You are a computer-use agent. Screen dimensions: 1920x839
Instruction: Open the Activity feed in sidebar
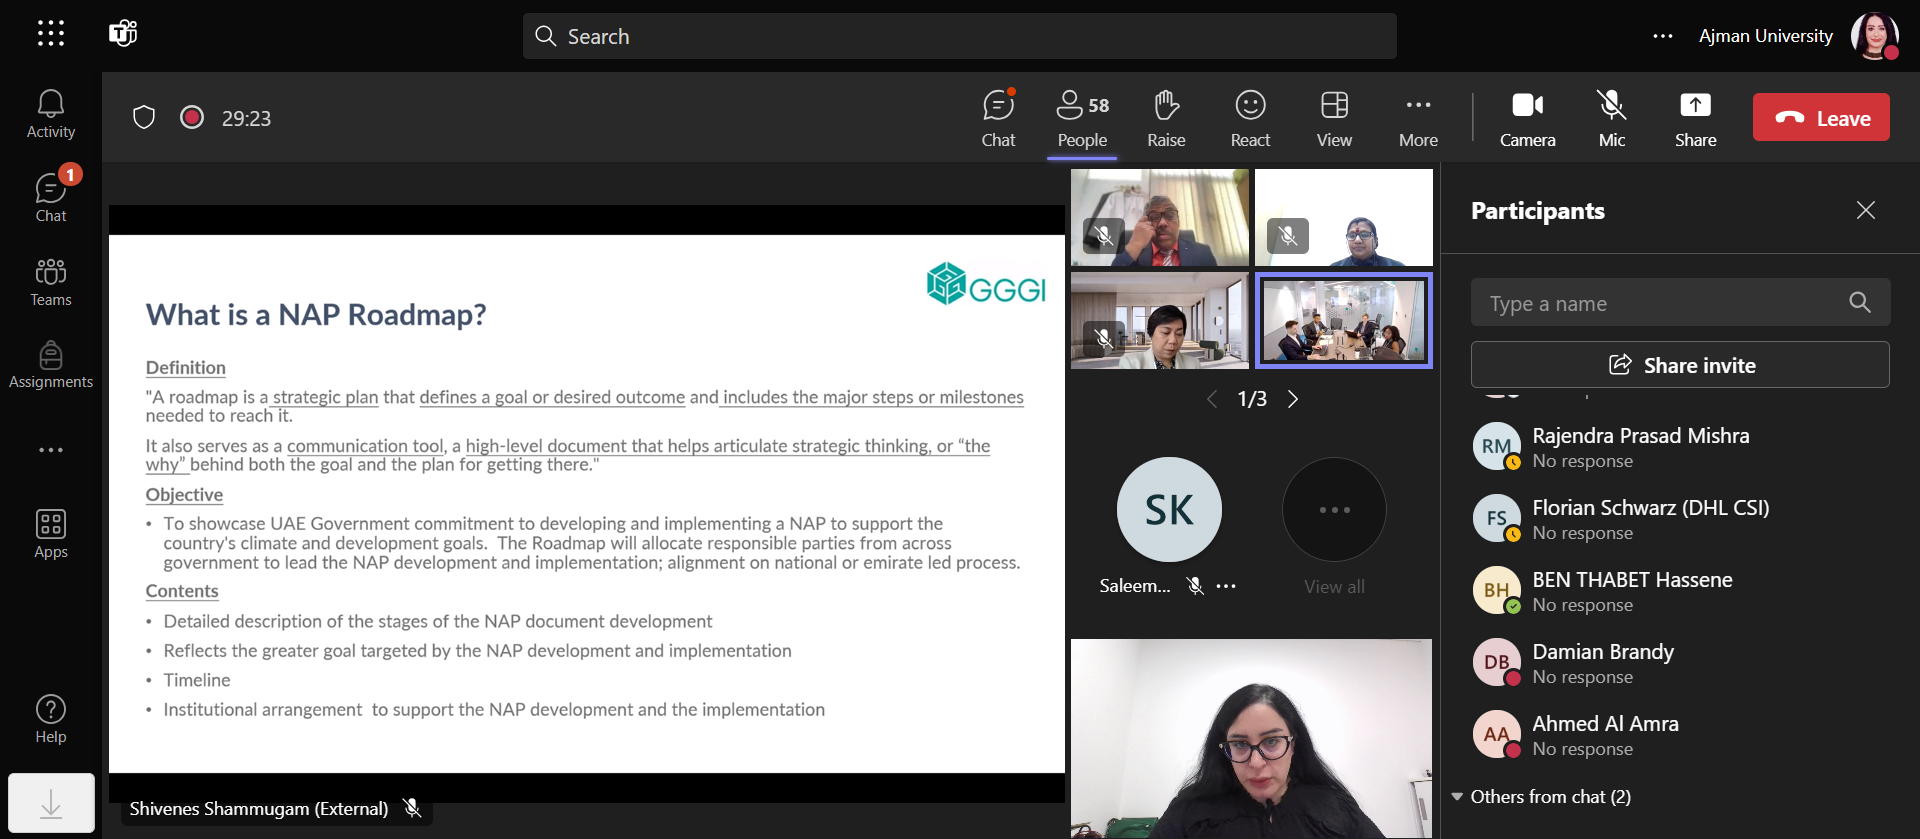[x=50, y=115]
